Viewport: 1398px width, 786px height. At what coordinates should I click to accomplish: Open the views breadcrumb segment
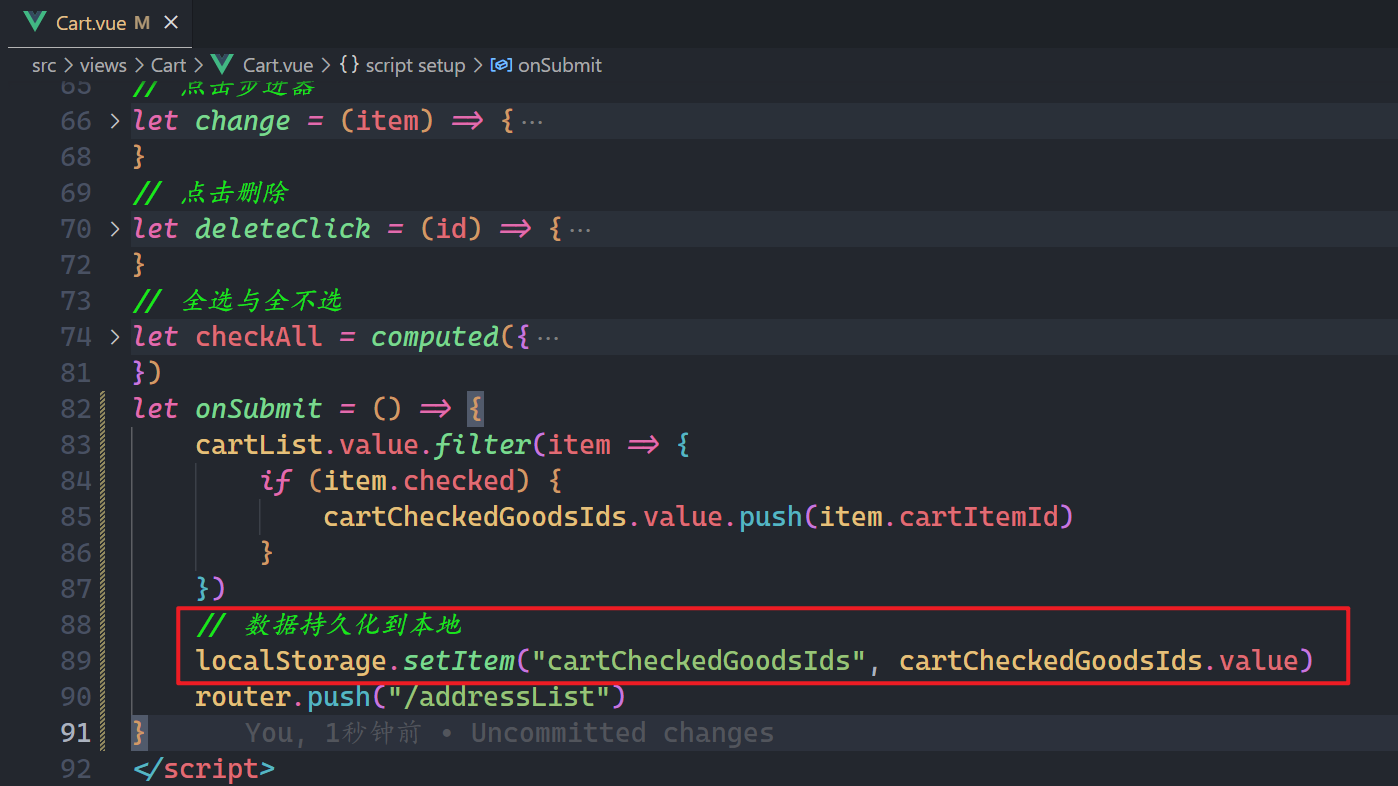tap(103, 65)
